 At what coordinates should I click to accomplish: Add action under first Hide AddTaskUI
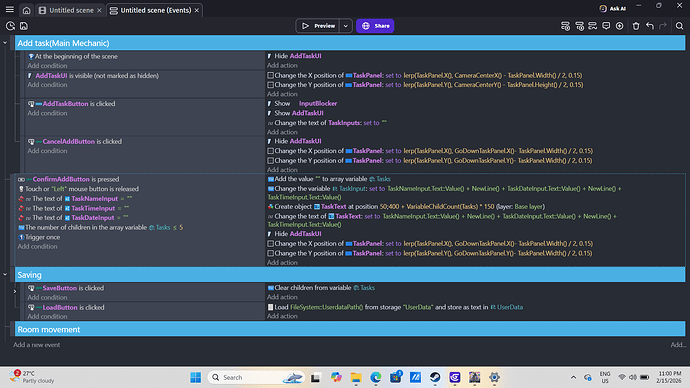tap(282, 66)
